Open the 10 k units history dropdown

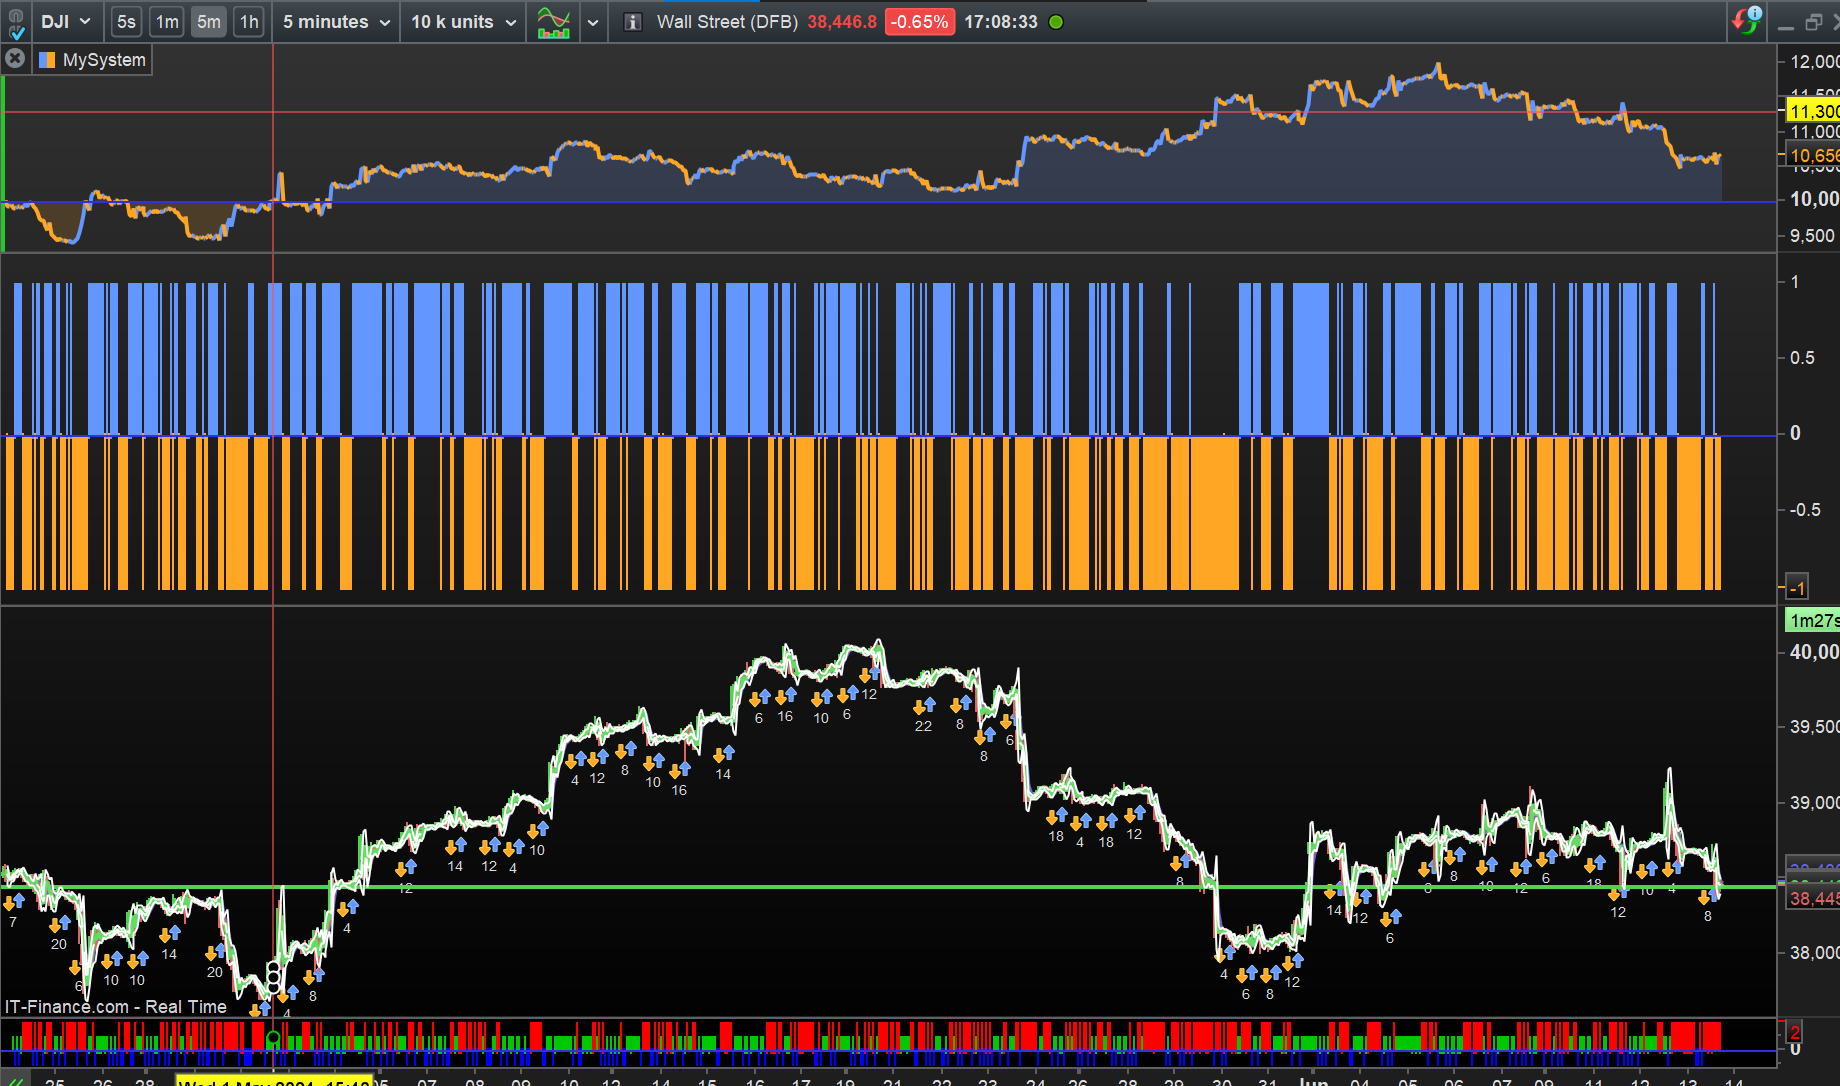pyautogui.click(x=464, y=22)
